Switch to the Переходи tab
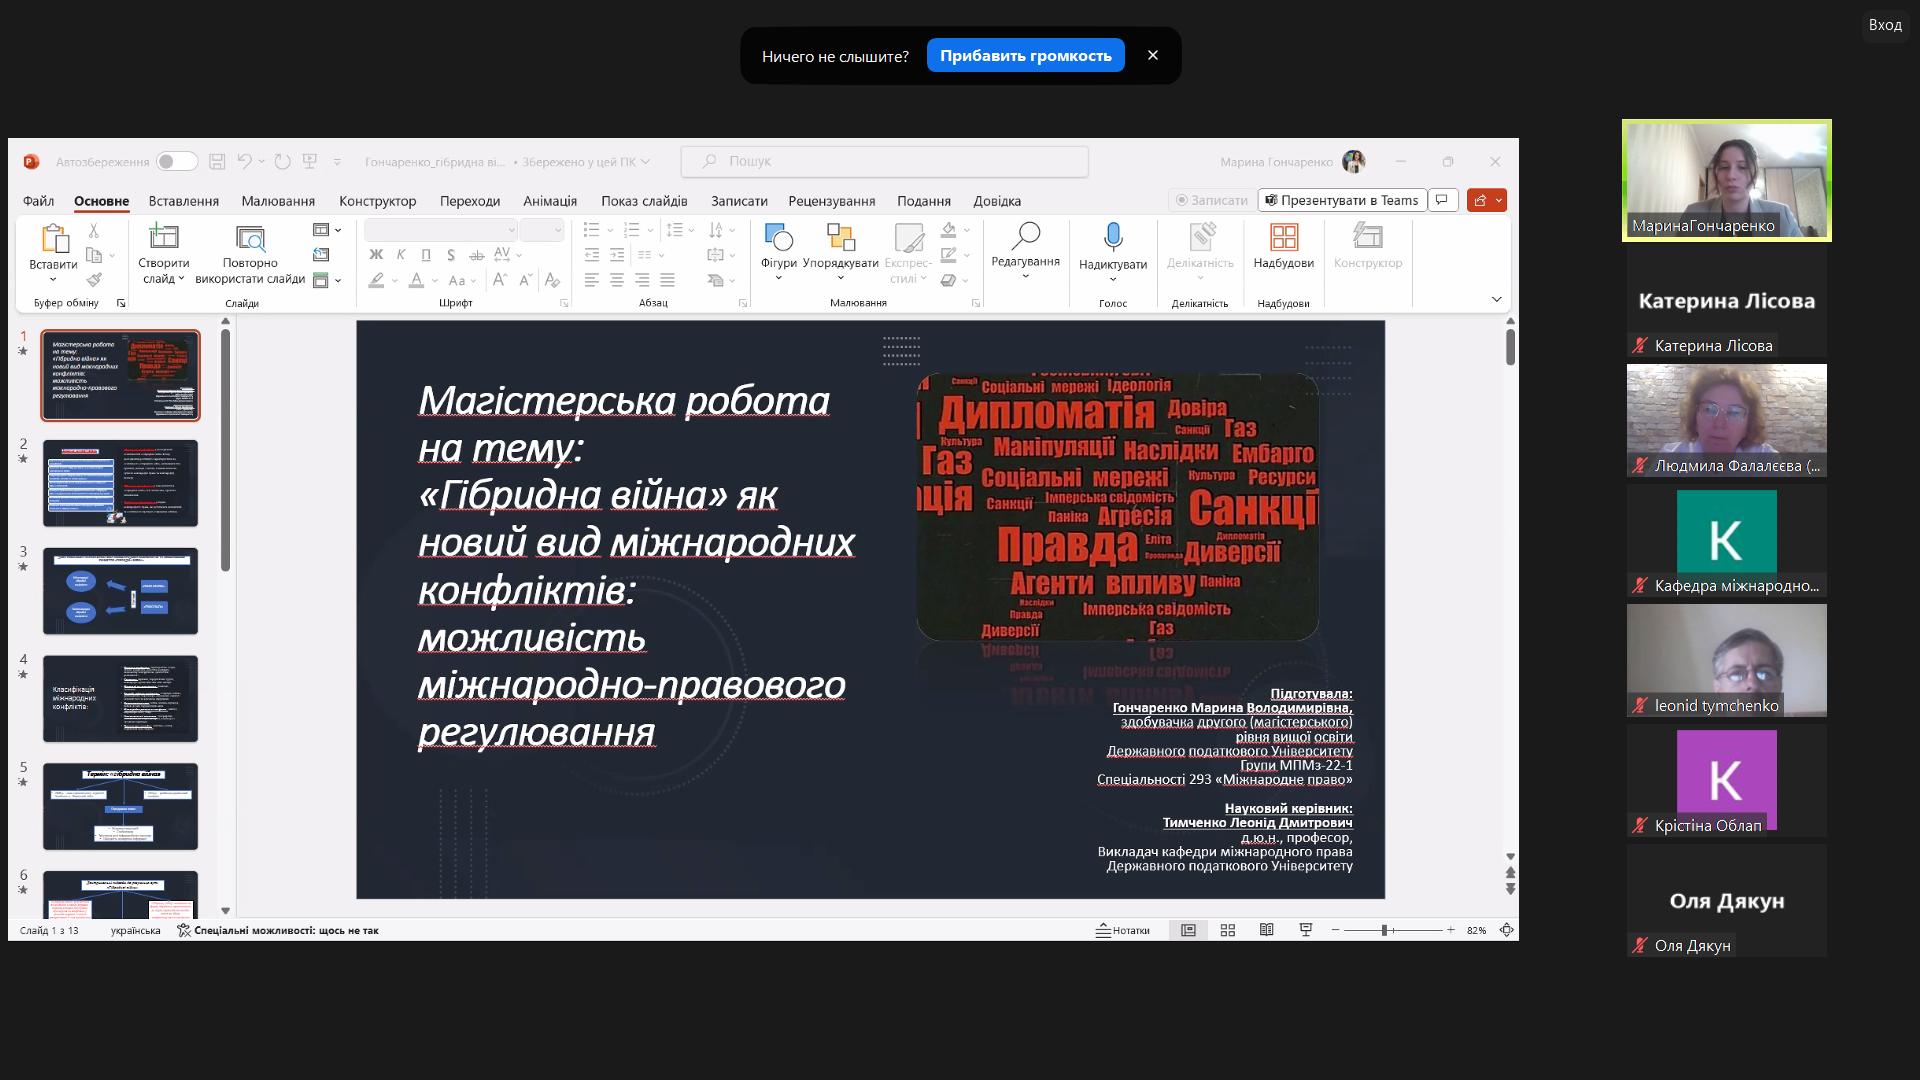The width and height of the screenshot is (1920, 1080). 470,201
